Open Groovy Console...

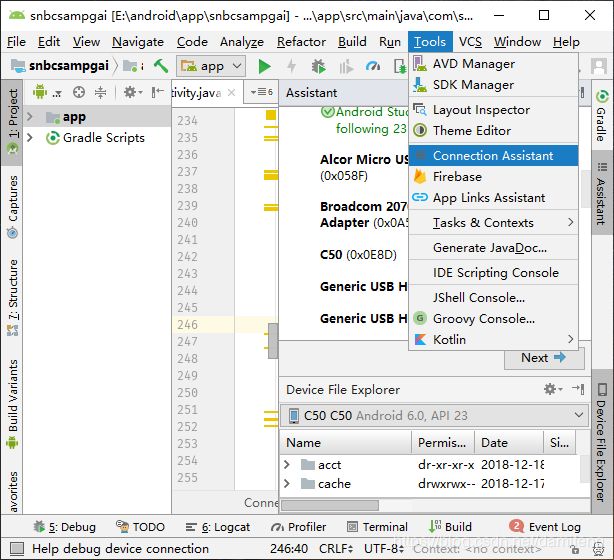493,319
